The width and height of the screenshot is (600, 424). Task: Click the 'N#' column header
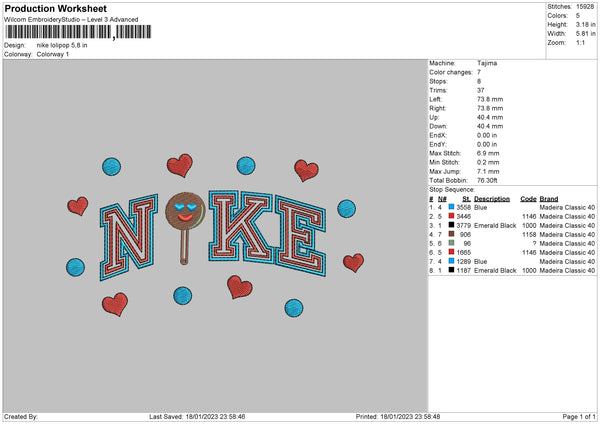[x=442, y=199]
